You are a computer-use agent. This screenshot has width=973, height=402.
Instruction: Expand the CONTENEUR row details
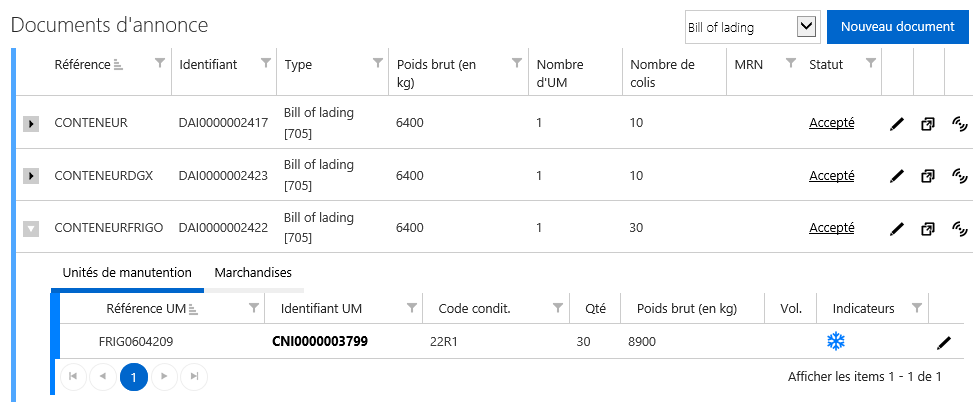click(31, 124)
